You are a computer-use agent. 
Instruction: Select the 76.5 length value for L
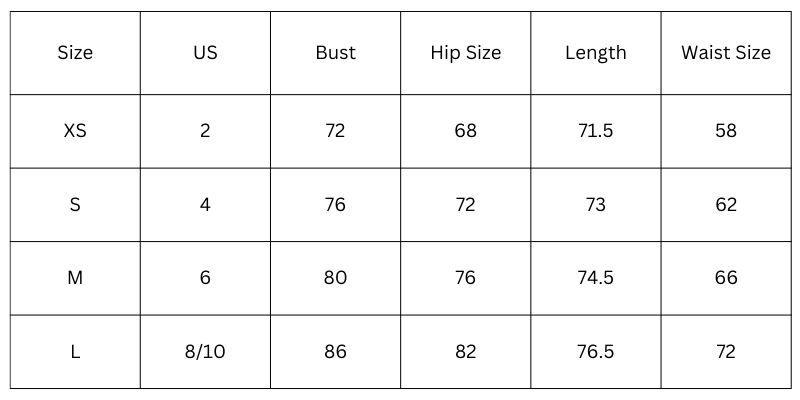coord(595,352)
